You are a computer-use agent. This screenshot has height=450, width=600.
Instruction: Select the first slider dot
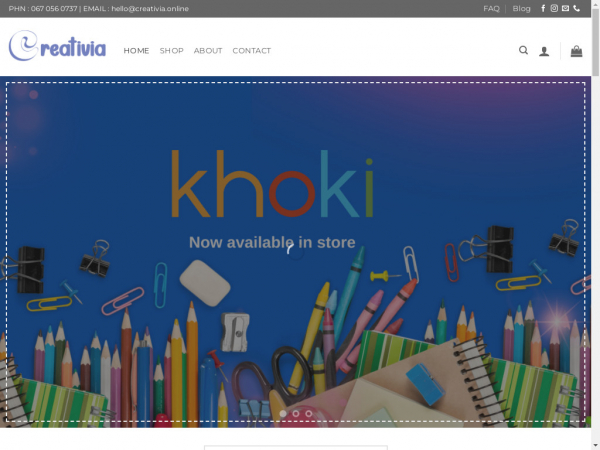(x=283, y=414)
